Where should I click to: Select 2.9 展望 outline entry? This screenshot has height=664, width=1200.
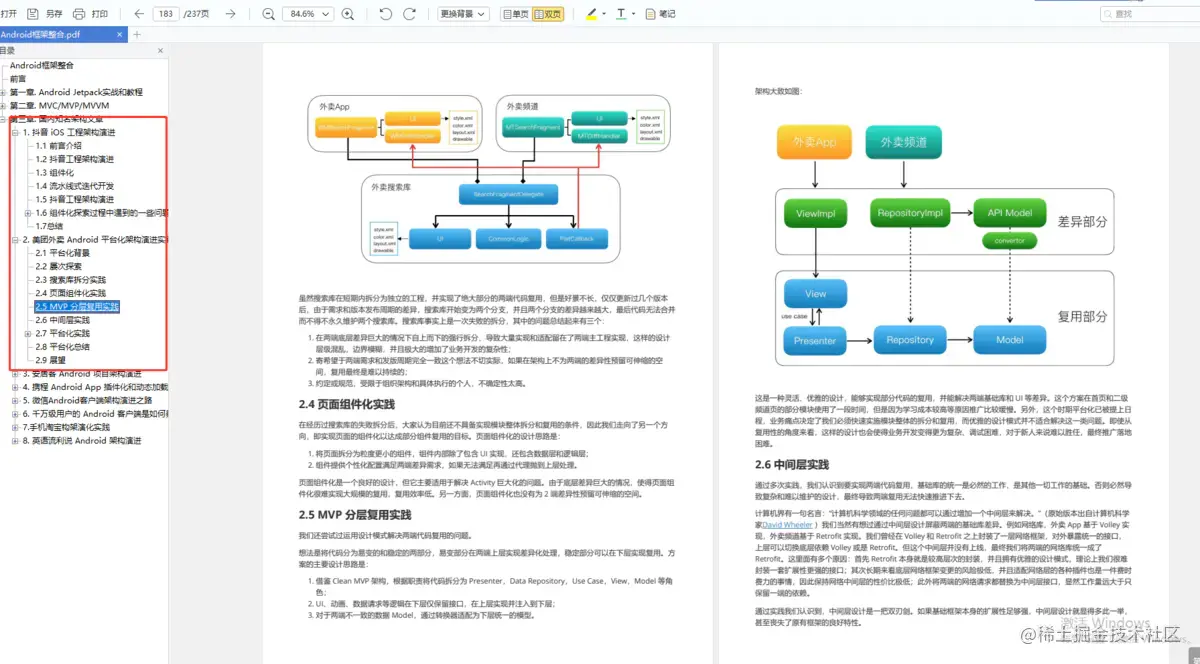click(x=49, y=360)
